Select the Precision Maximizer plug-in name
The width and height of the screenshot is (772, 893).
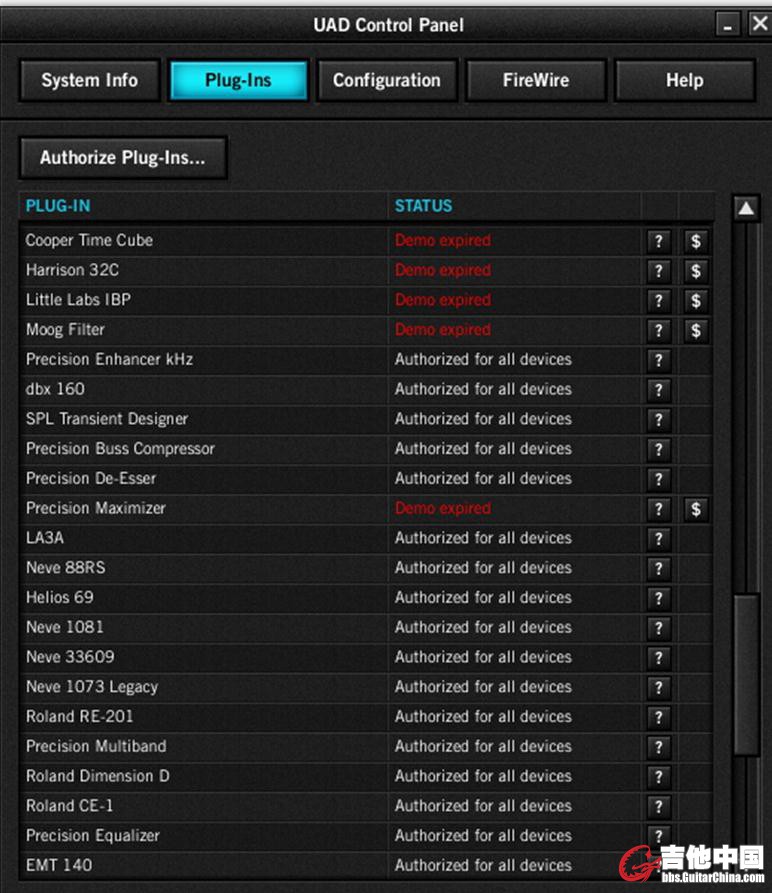click(x=96, y=508)
